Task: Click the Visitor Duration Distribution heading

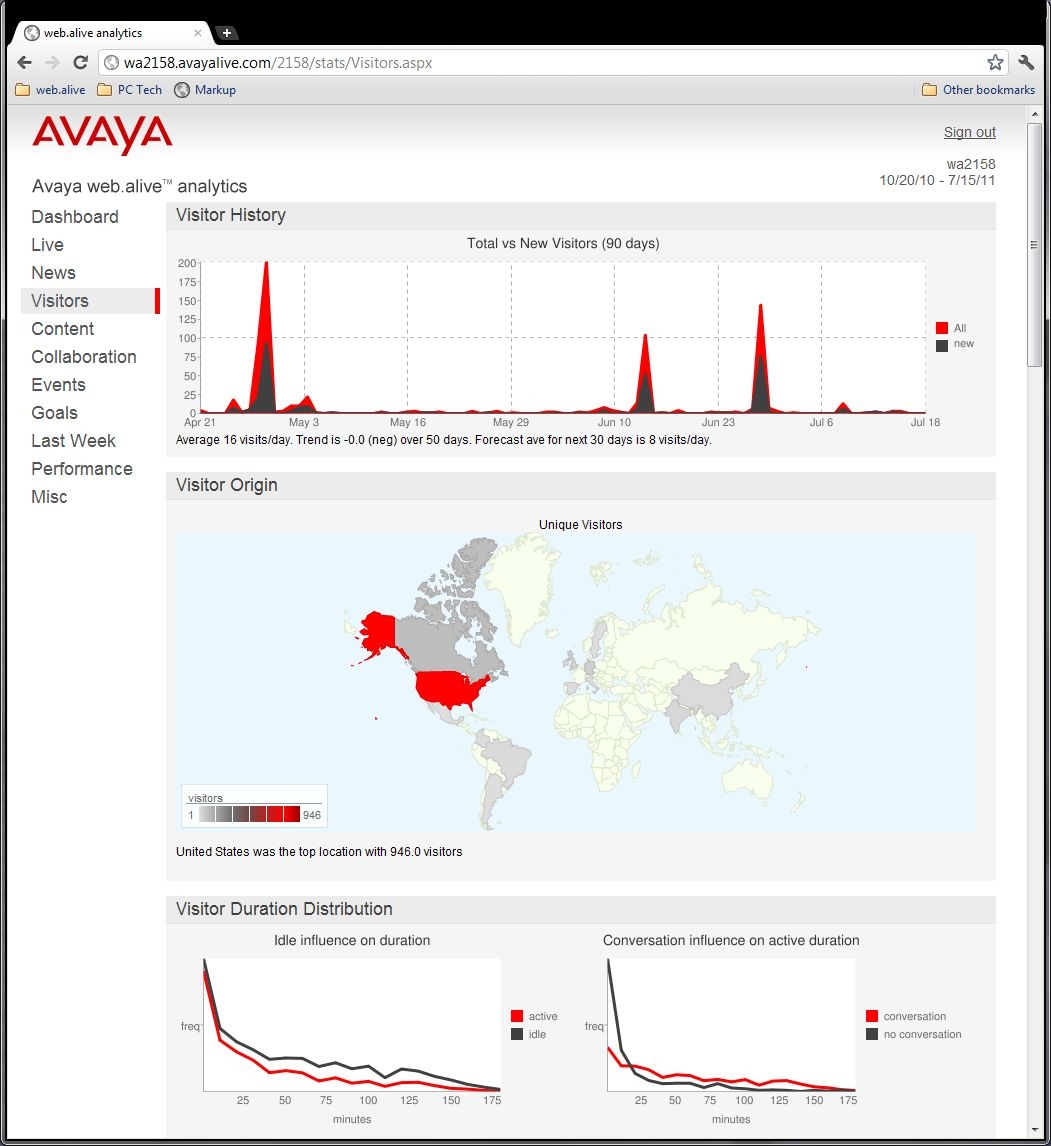Action: pos(284,909)
